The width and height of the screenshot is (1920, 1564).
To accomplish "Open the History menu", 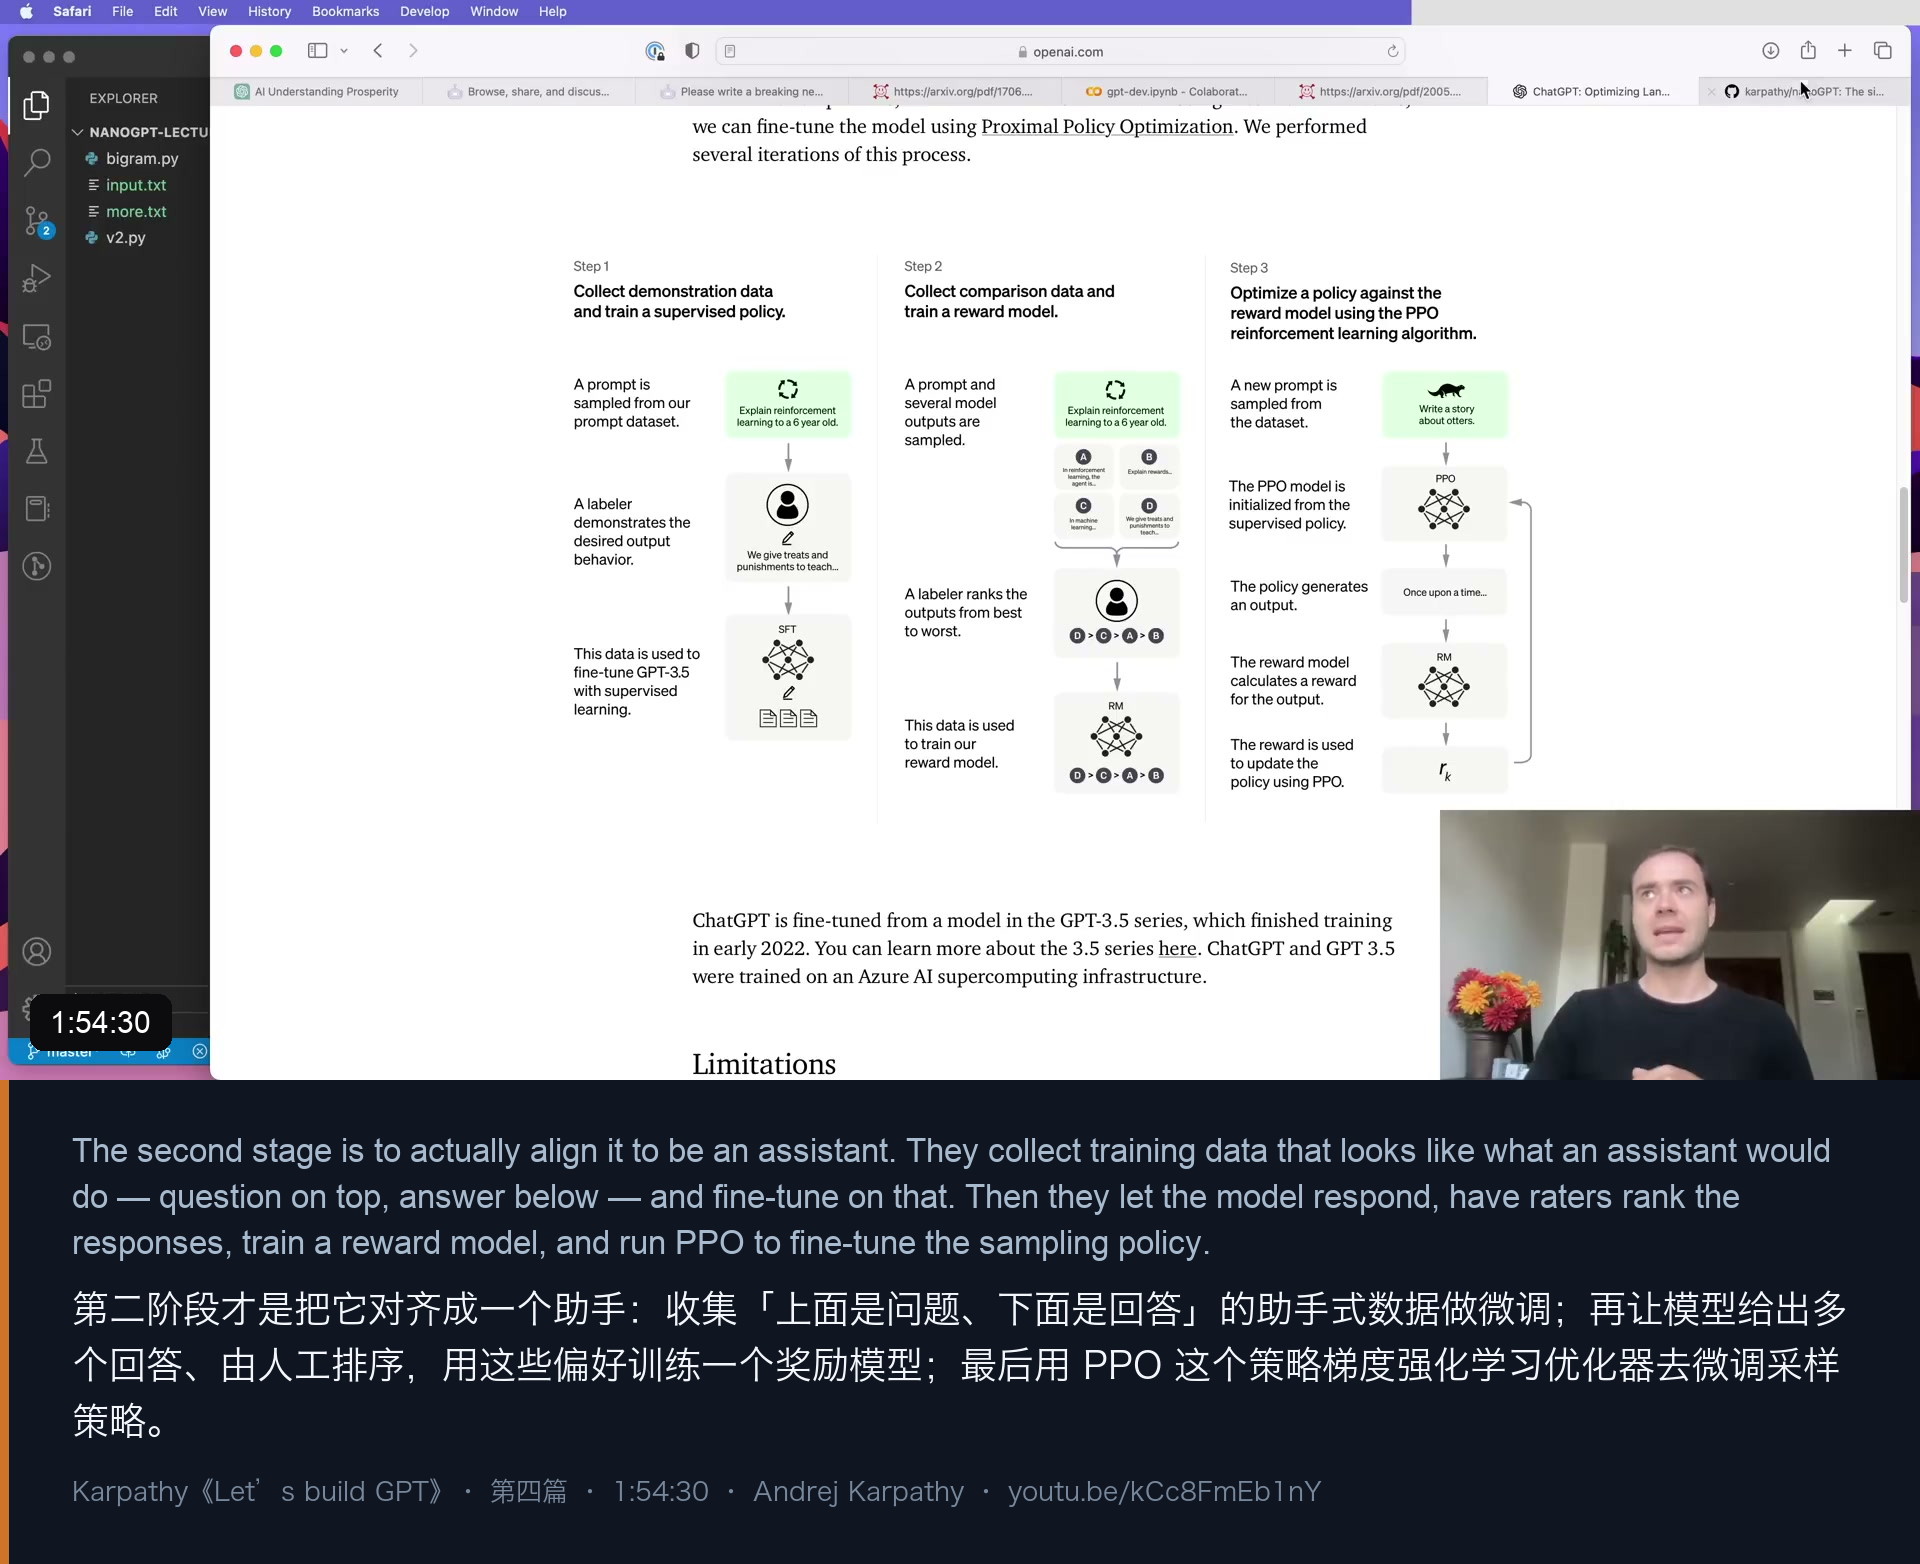I will coord(269,11).
